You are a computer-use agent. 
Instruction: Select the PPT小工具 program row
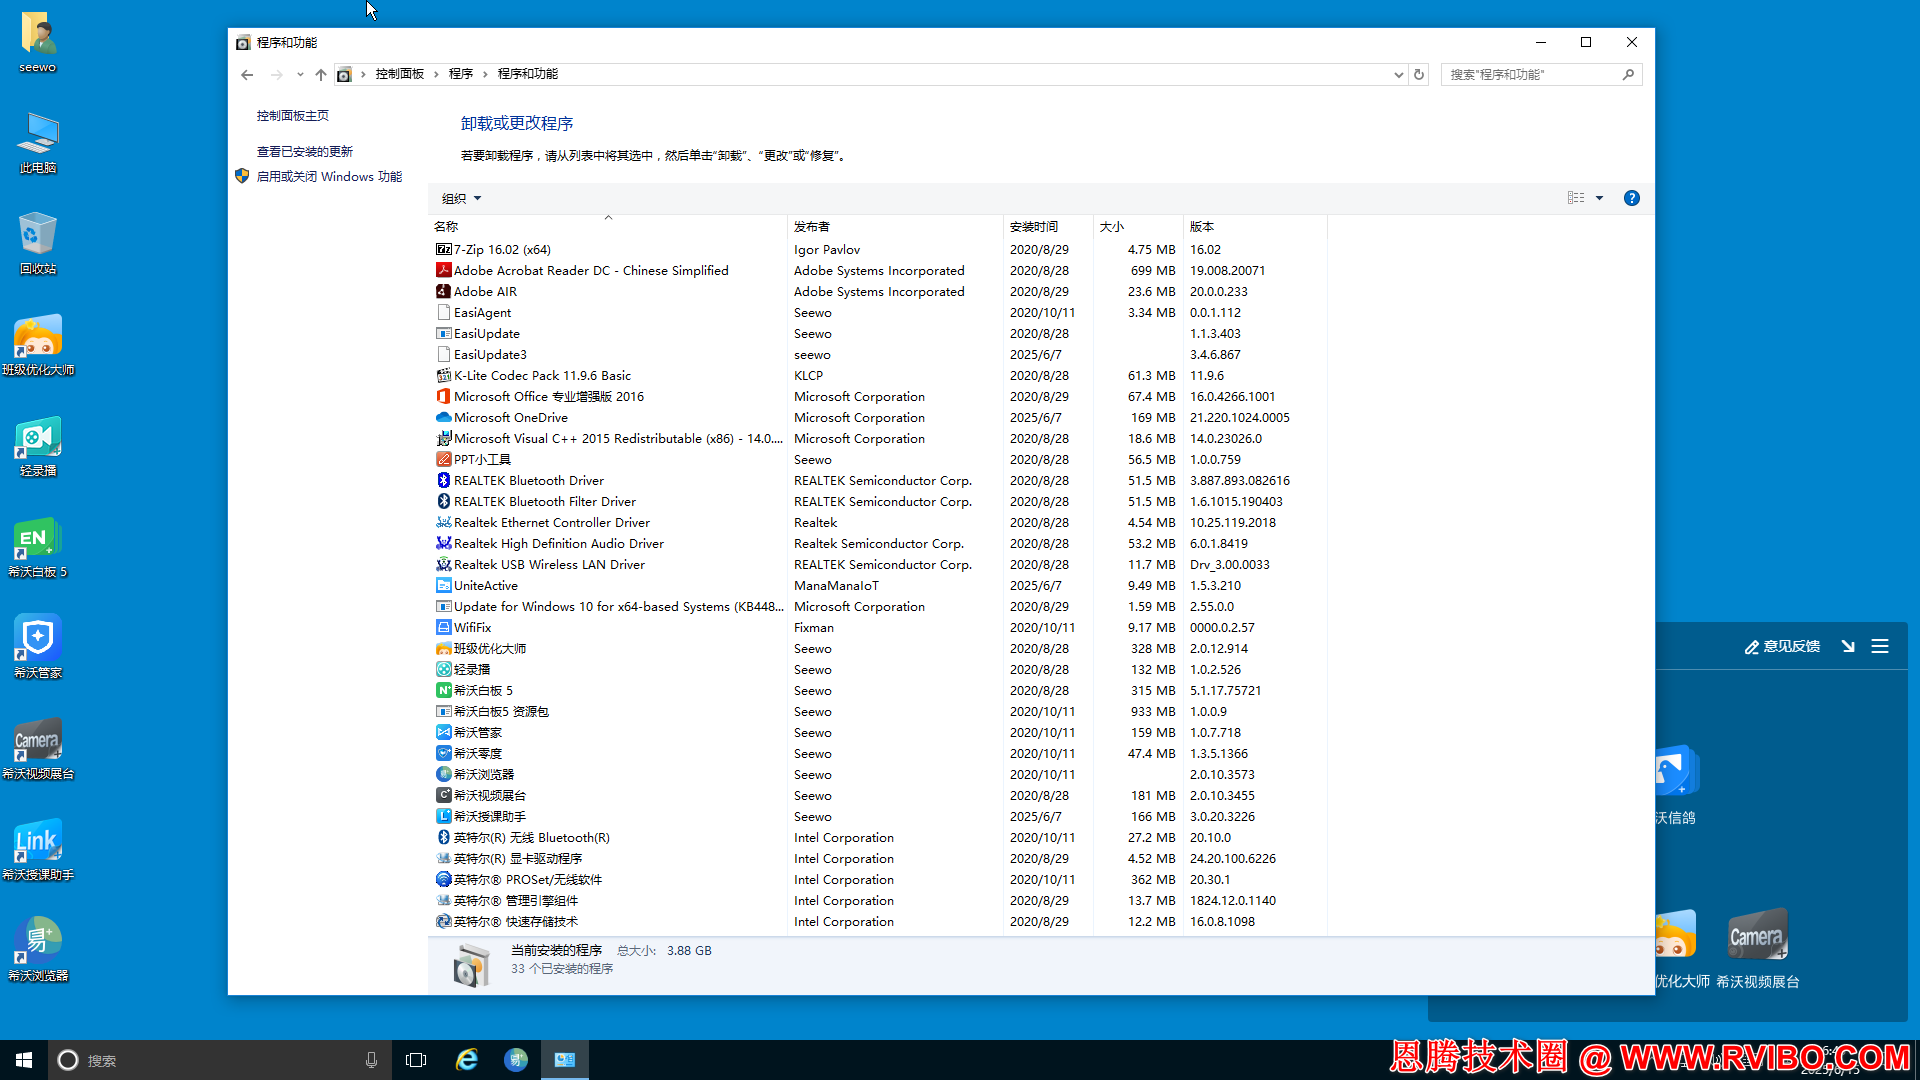click(x=880, y=460)
